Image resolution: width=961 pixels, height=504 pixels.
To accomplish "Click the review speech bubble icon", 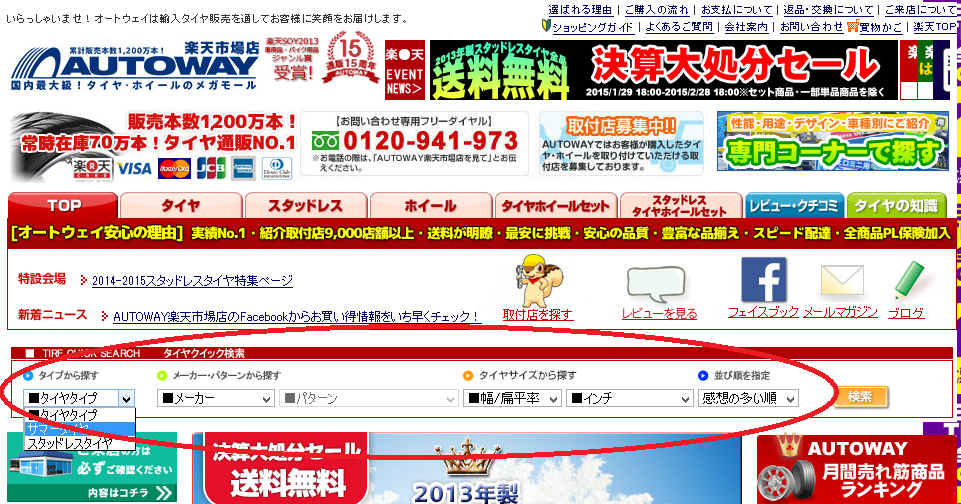I will (x=655, y=284).
